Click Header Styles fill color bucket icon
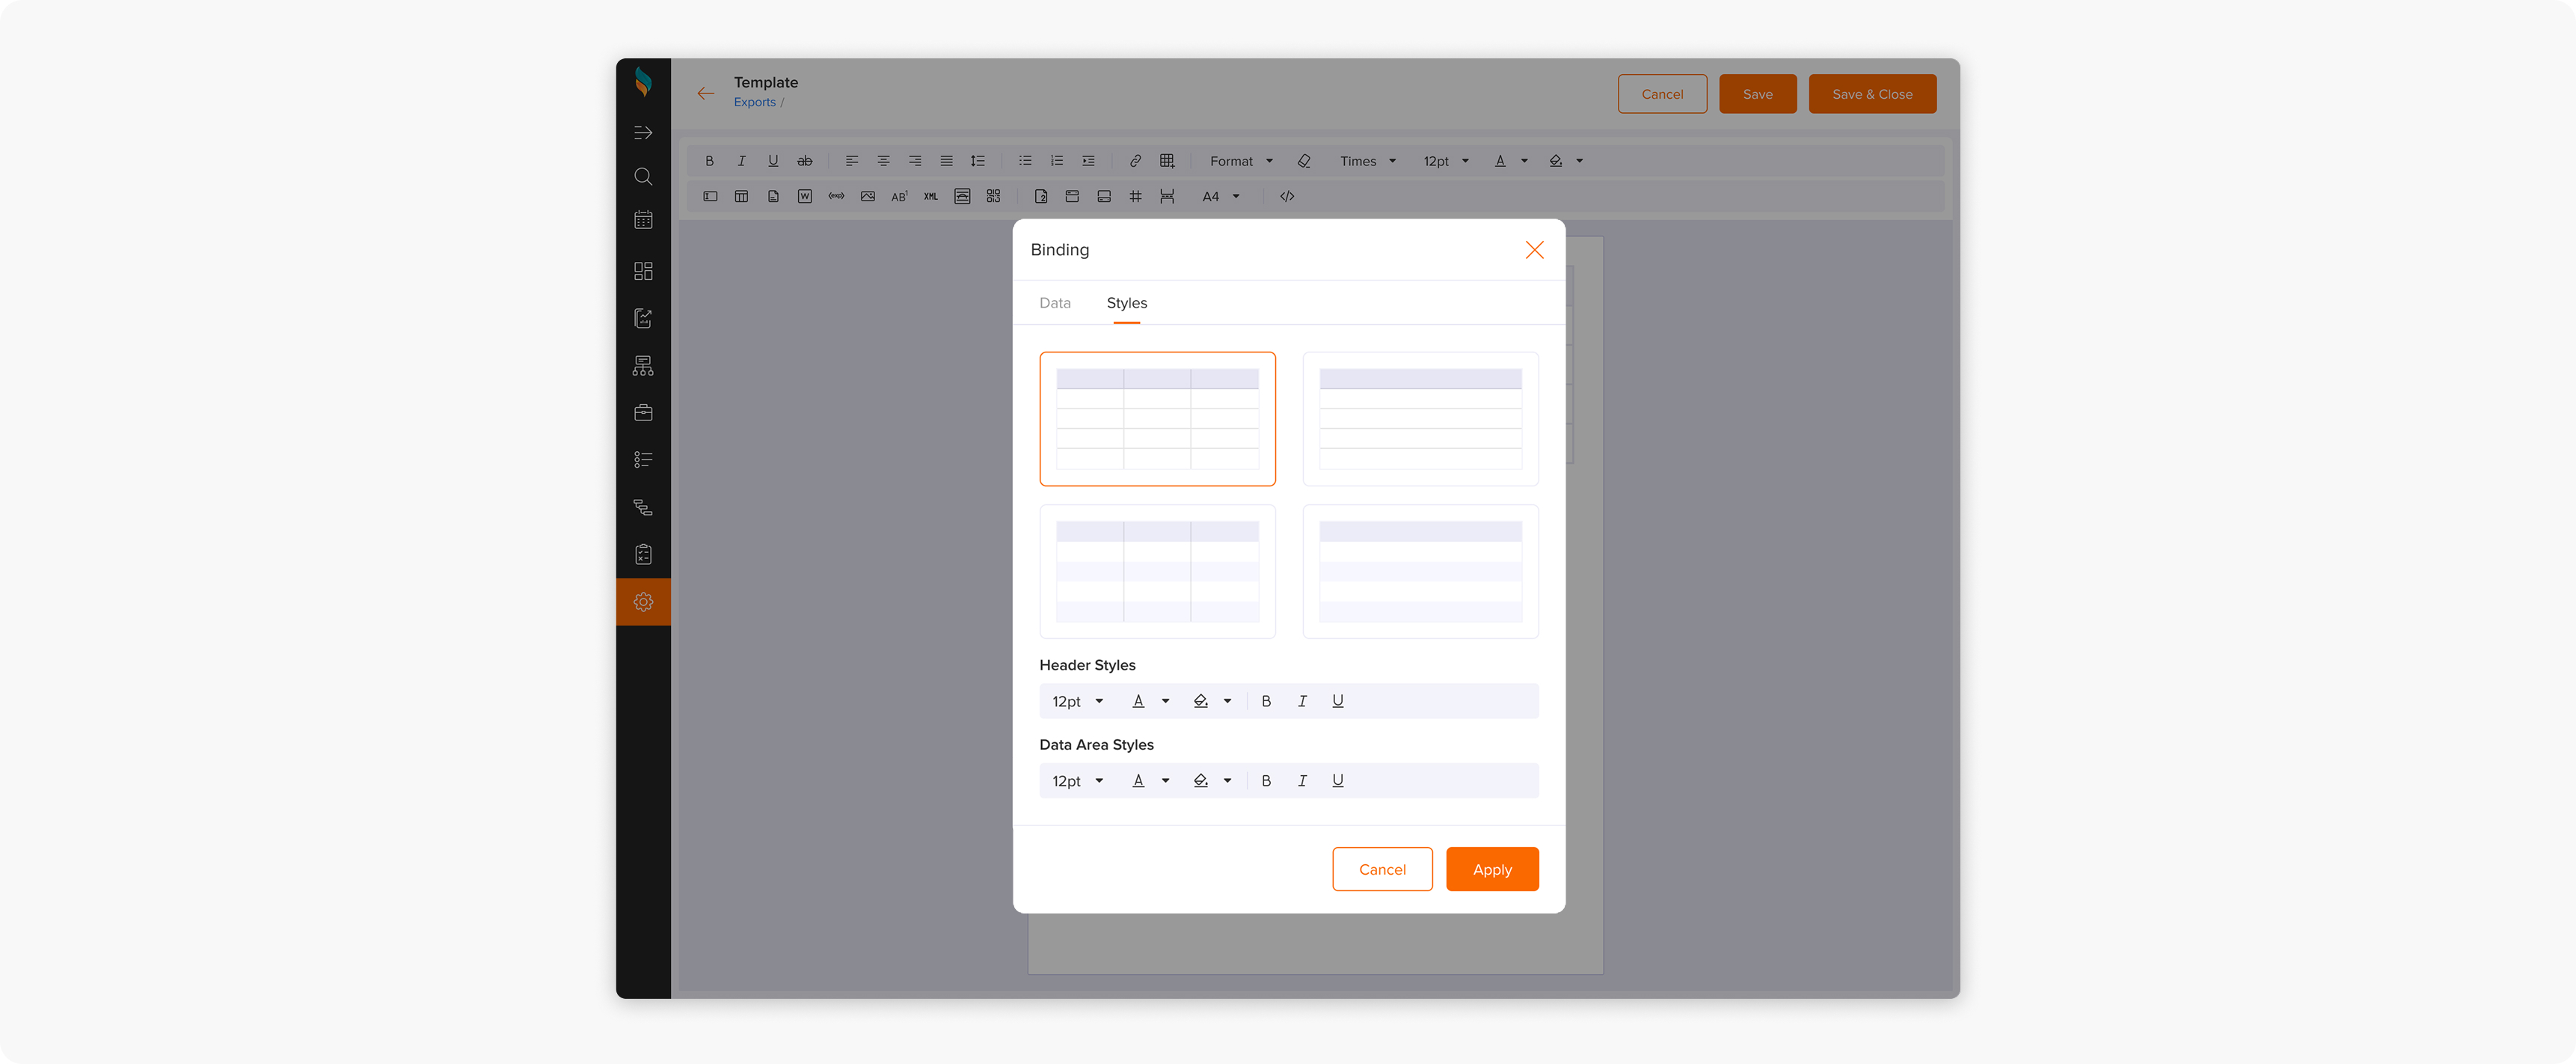The width and height of the screenshot is (2576, 1064). 1200,701
